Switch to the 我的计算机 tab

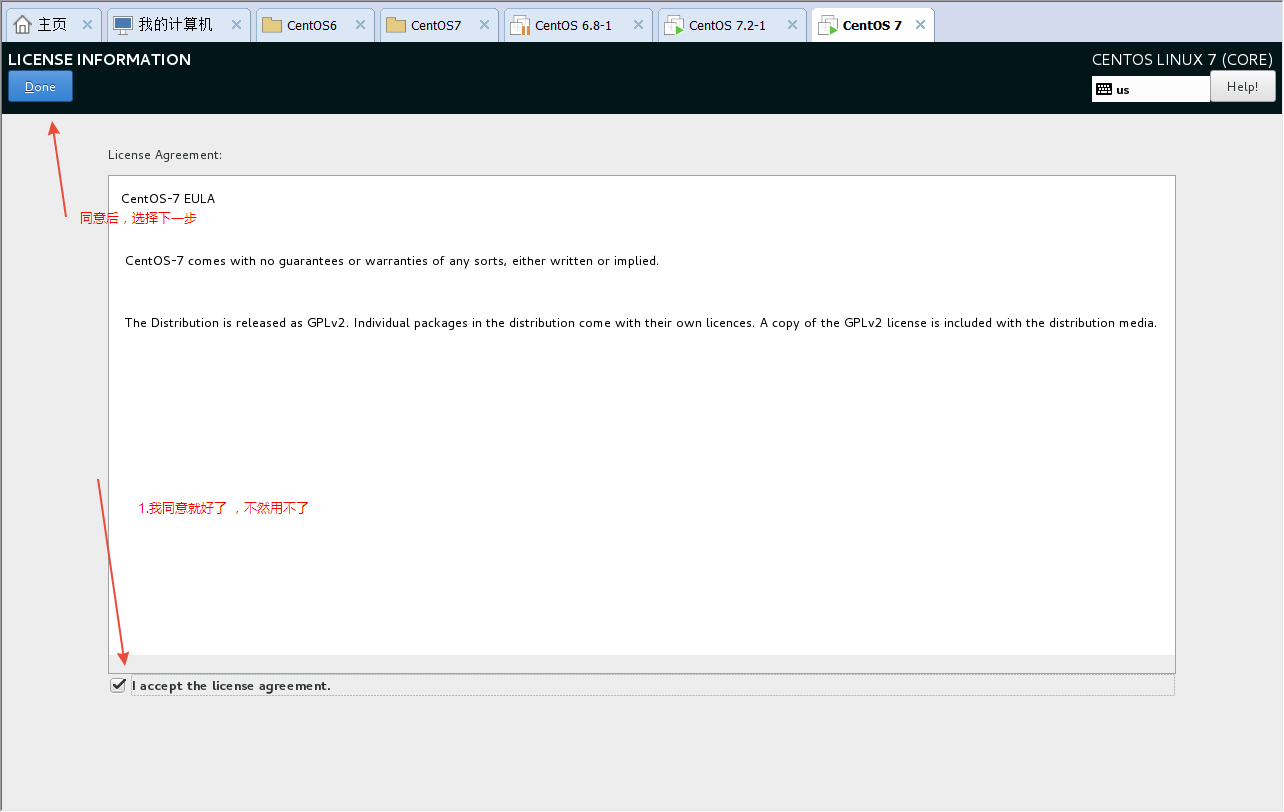pyautogui.click(x=178, y=25)
